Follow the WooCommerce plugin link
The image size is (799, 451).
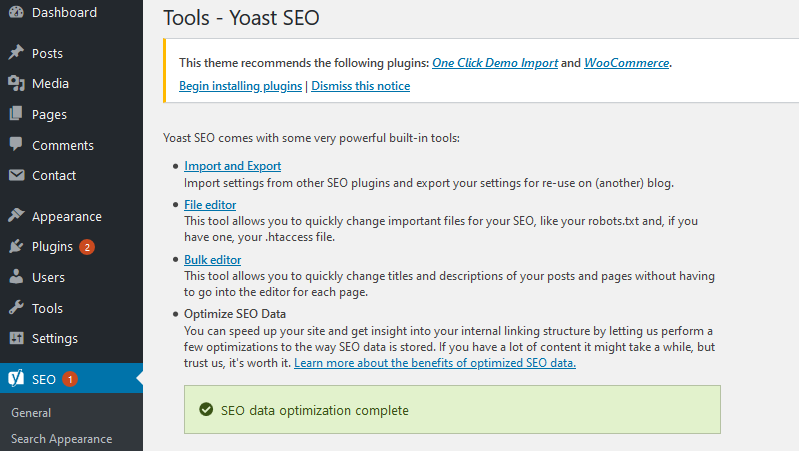[x=626, y=63]
